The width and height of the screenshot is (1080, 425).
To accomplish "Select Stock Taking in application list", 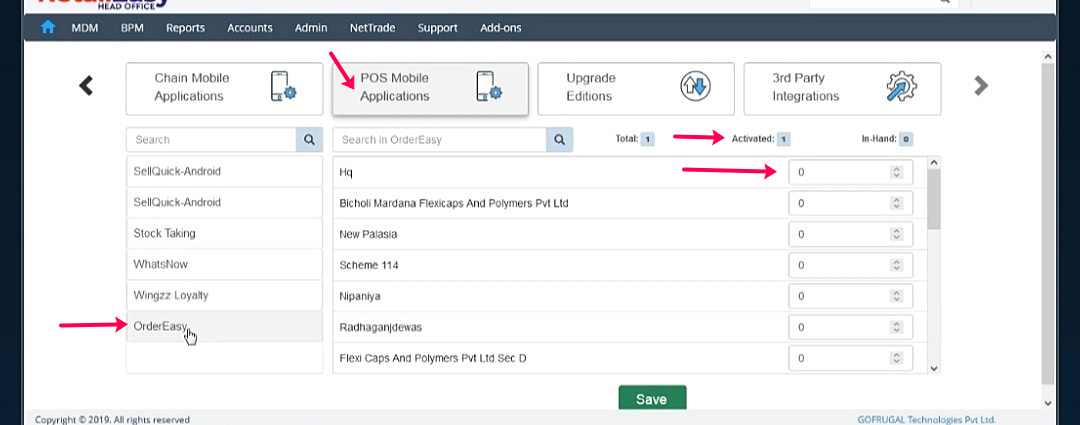I will click(224, 234).
